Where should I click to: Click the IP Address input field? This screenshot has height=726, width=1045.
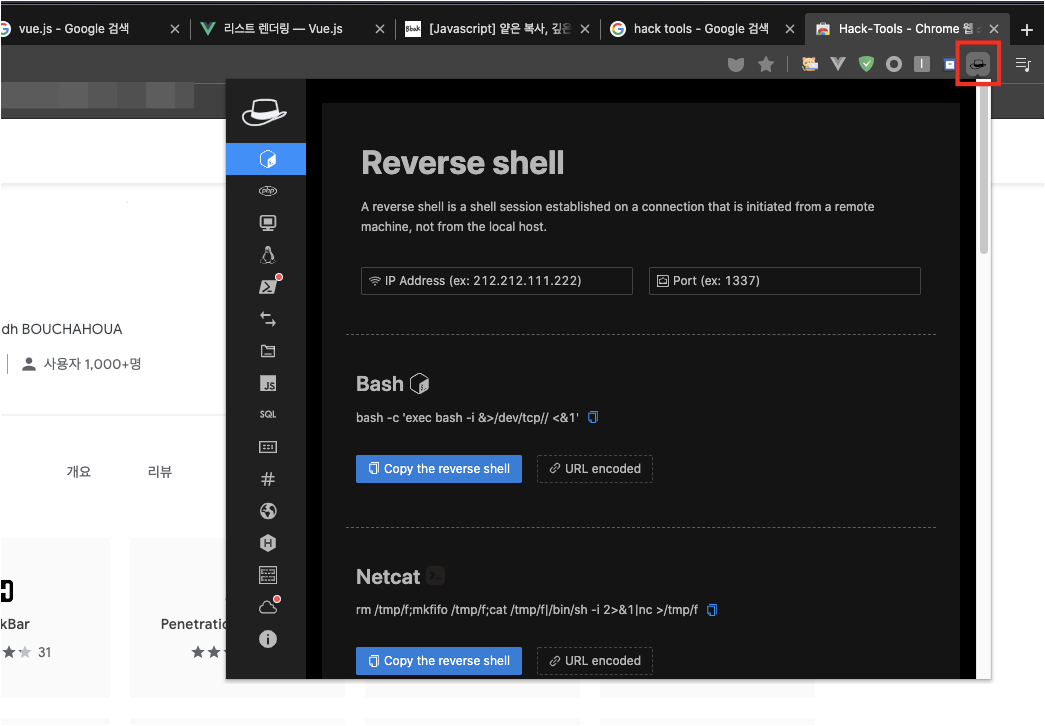coord(497,281)
